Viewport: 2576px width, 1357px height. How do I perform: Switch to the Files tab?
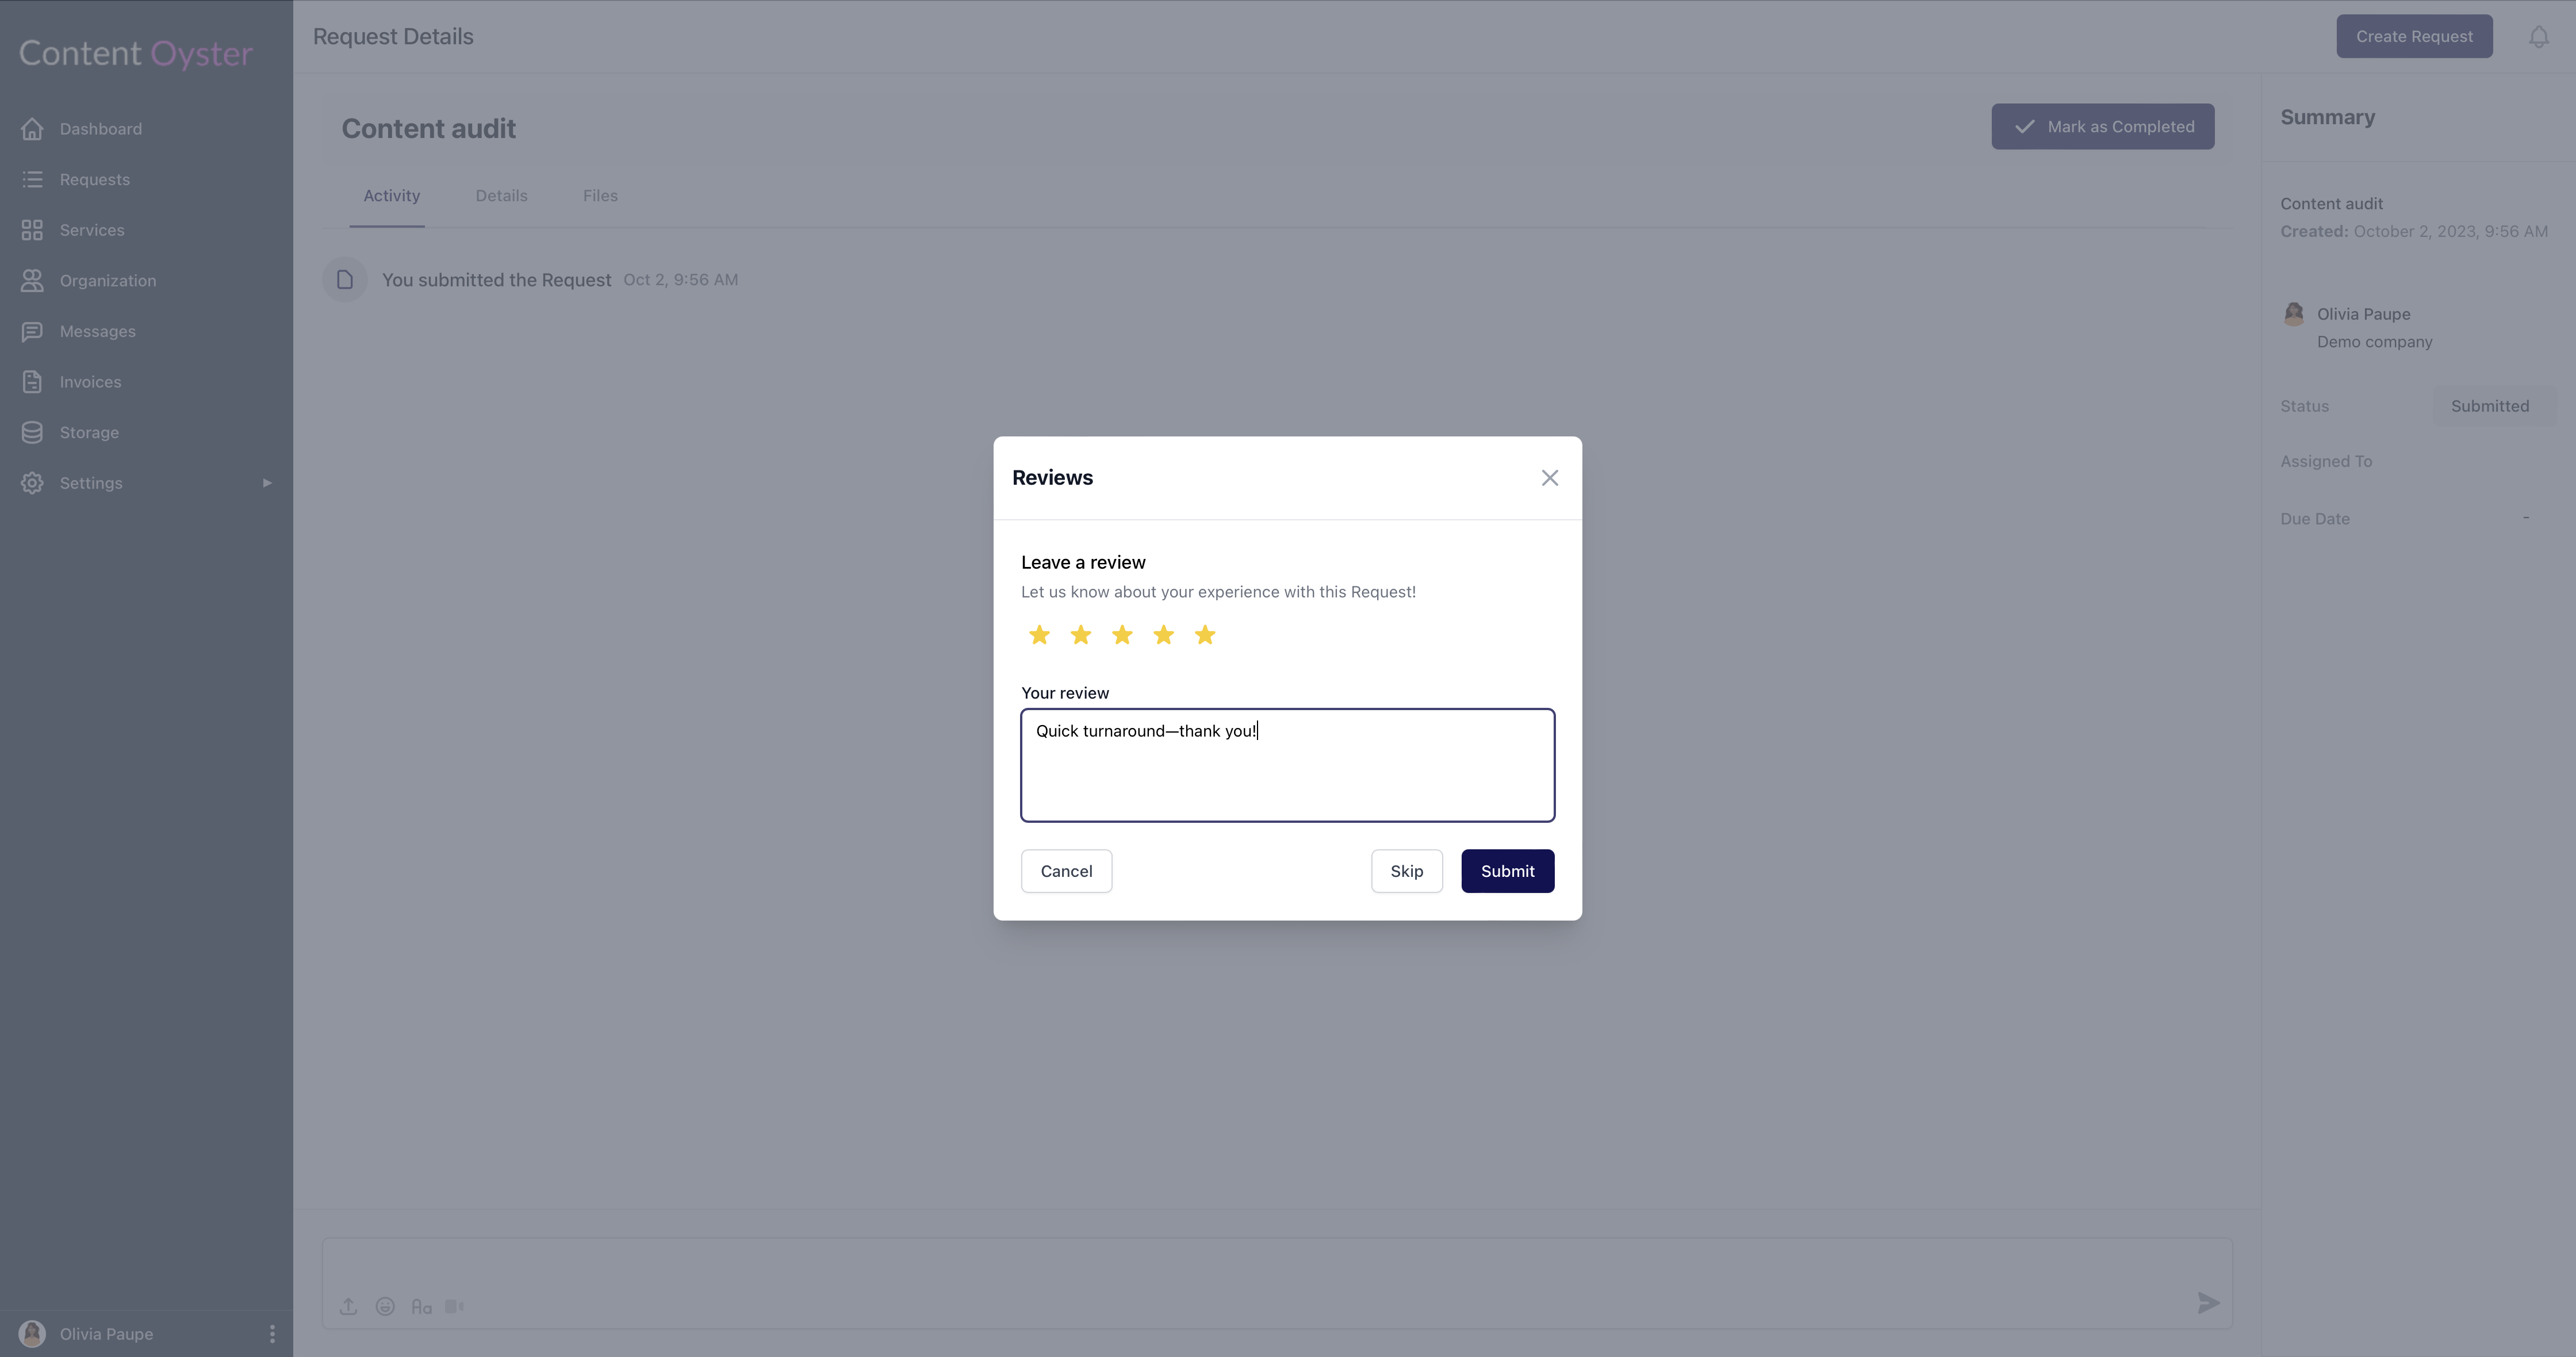point(600,196)
